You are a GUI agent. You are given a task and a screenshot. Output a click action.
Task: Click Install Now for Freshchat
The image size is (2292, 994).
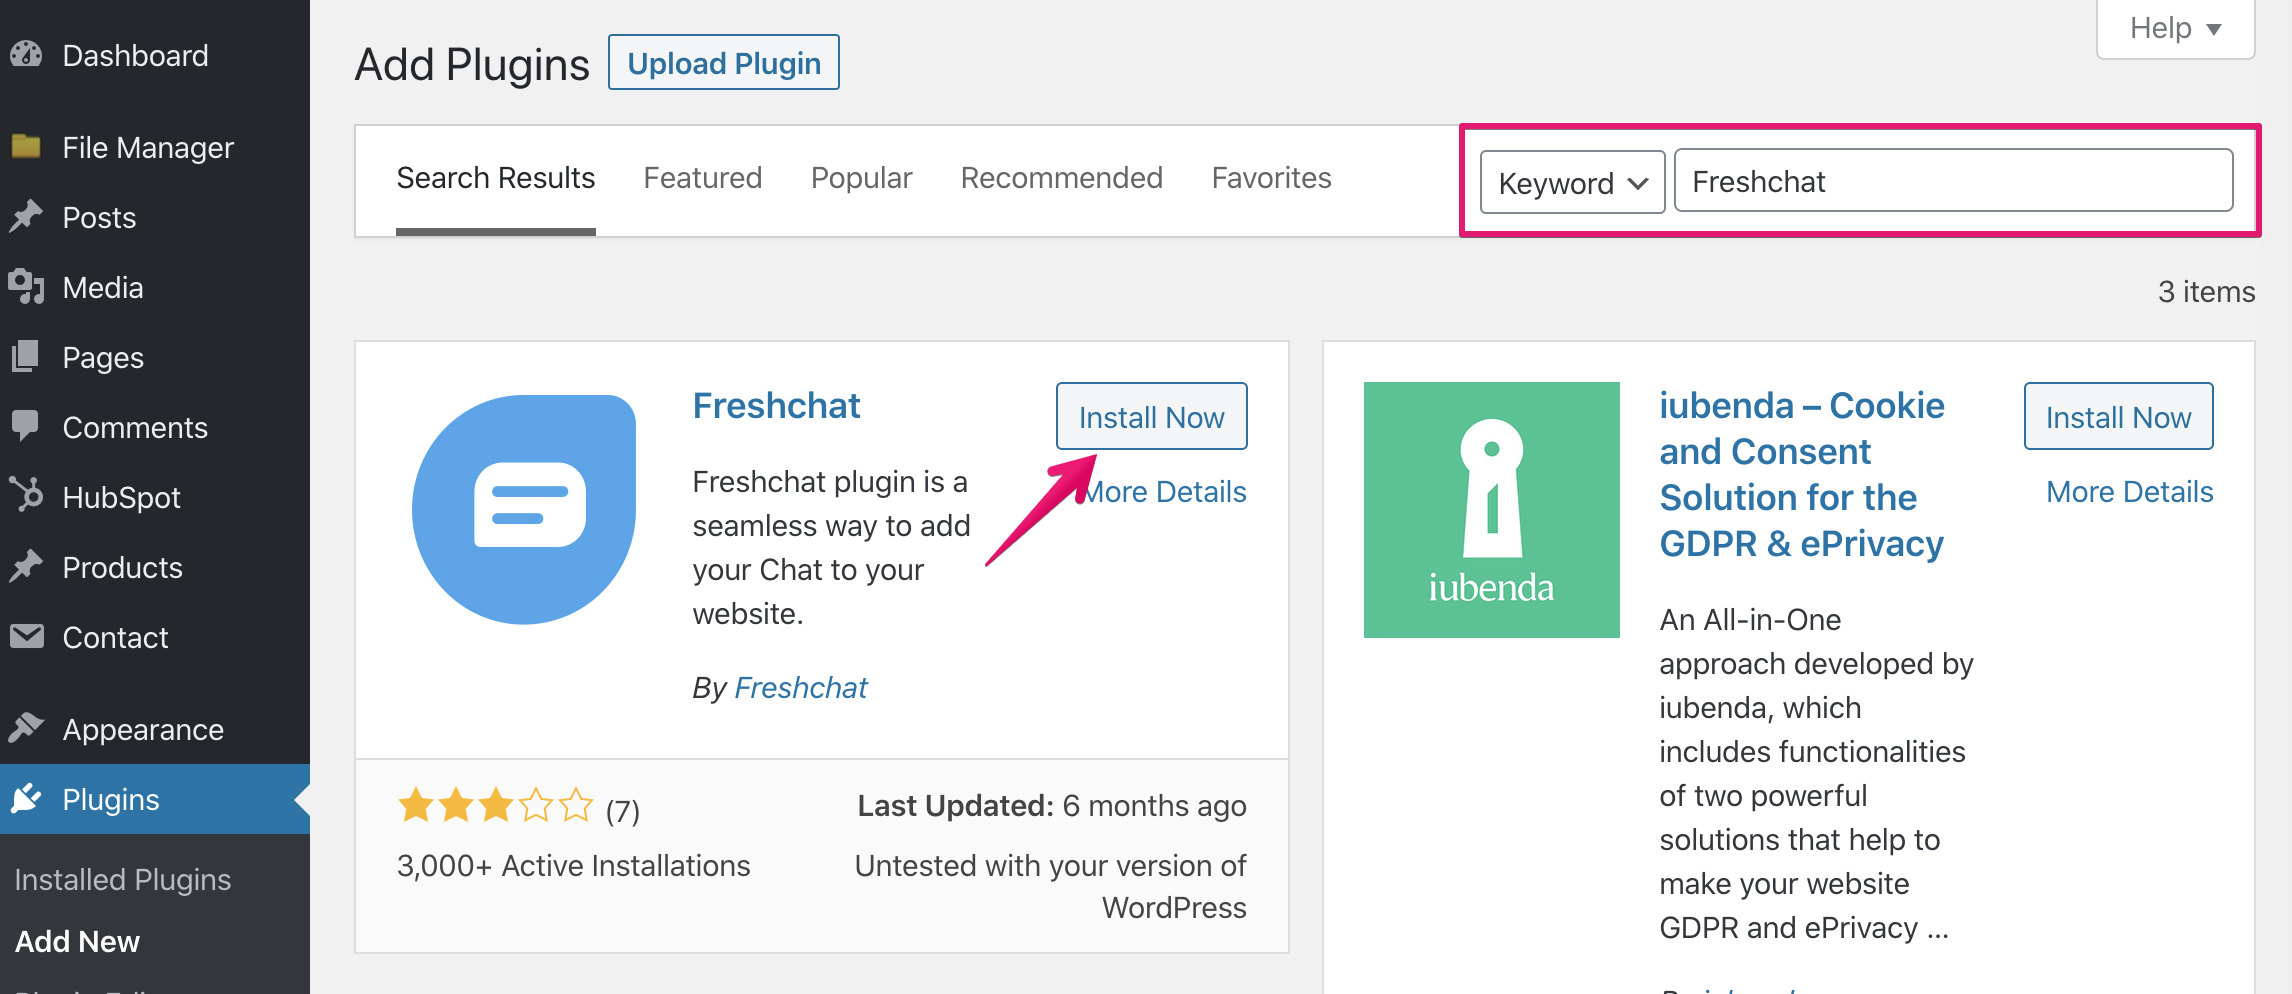pyautogui.click(x=1151, y=417)
